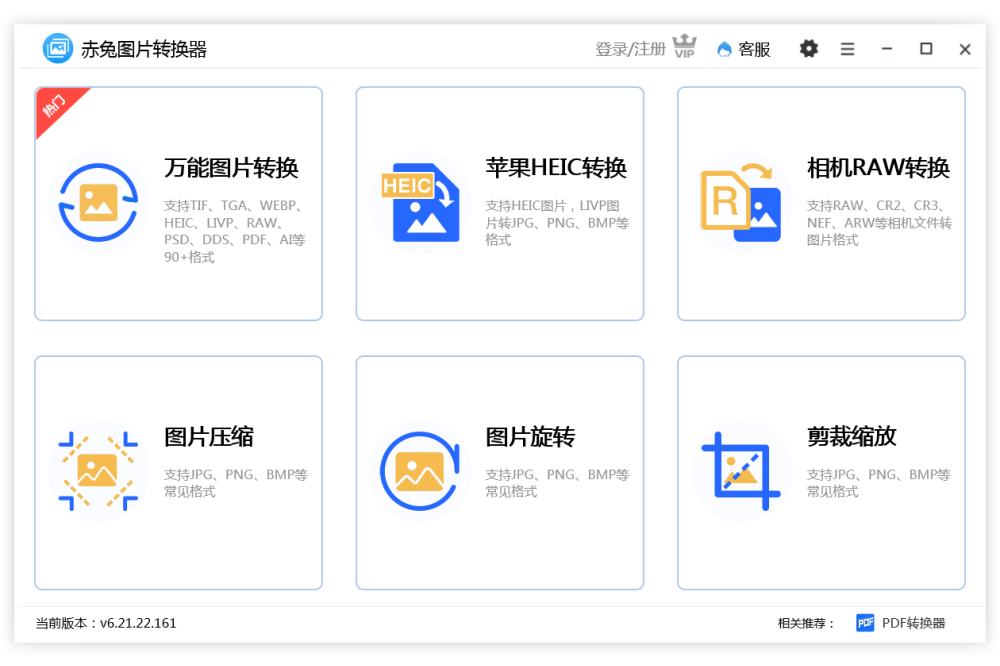Screen dimensions: 1000x666
Task: Open the 图片压缩 feature title
Action: [209, 437]
